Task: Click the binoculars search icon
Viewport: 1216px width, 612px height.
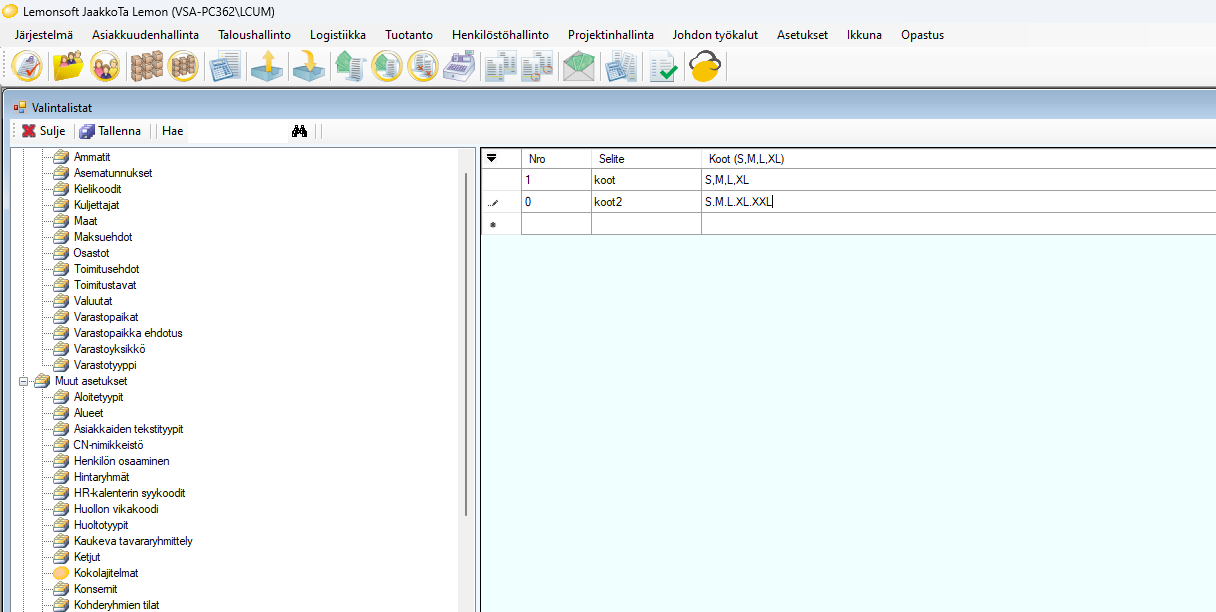Action: point(298,131)
